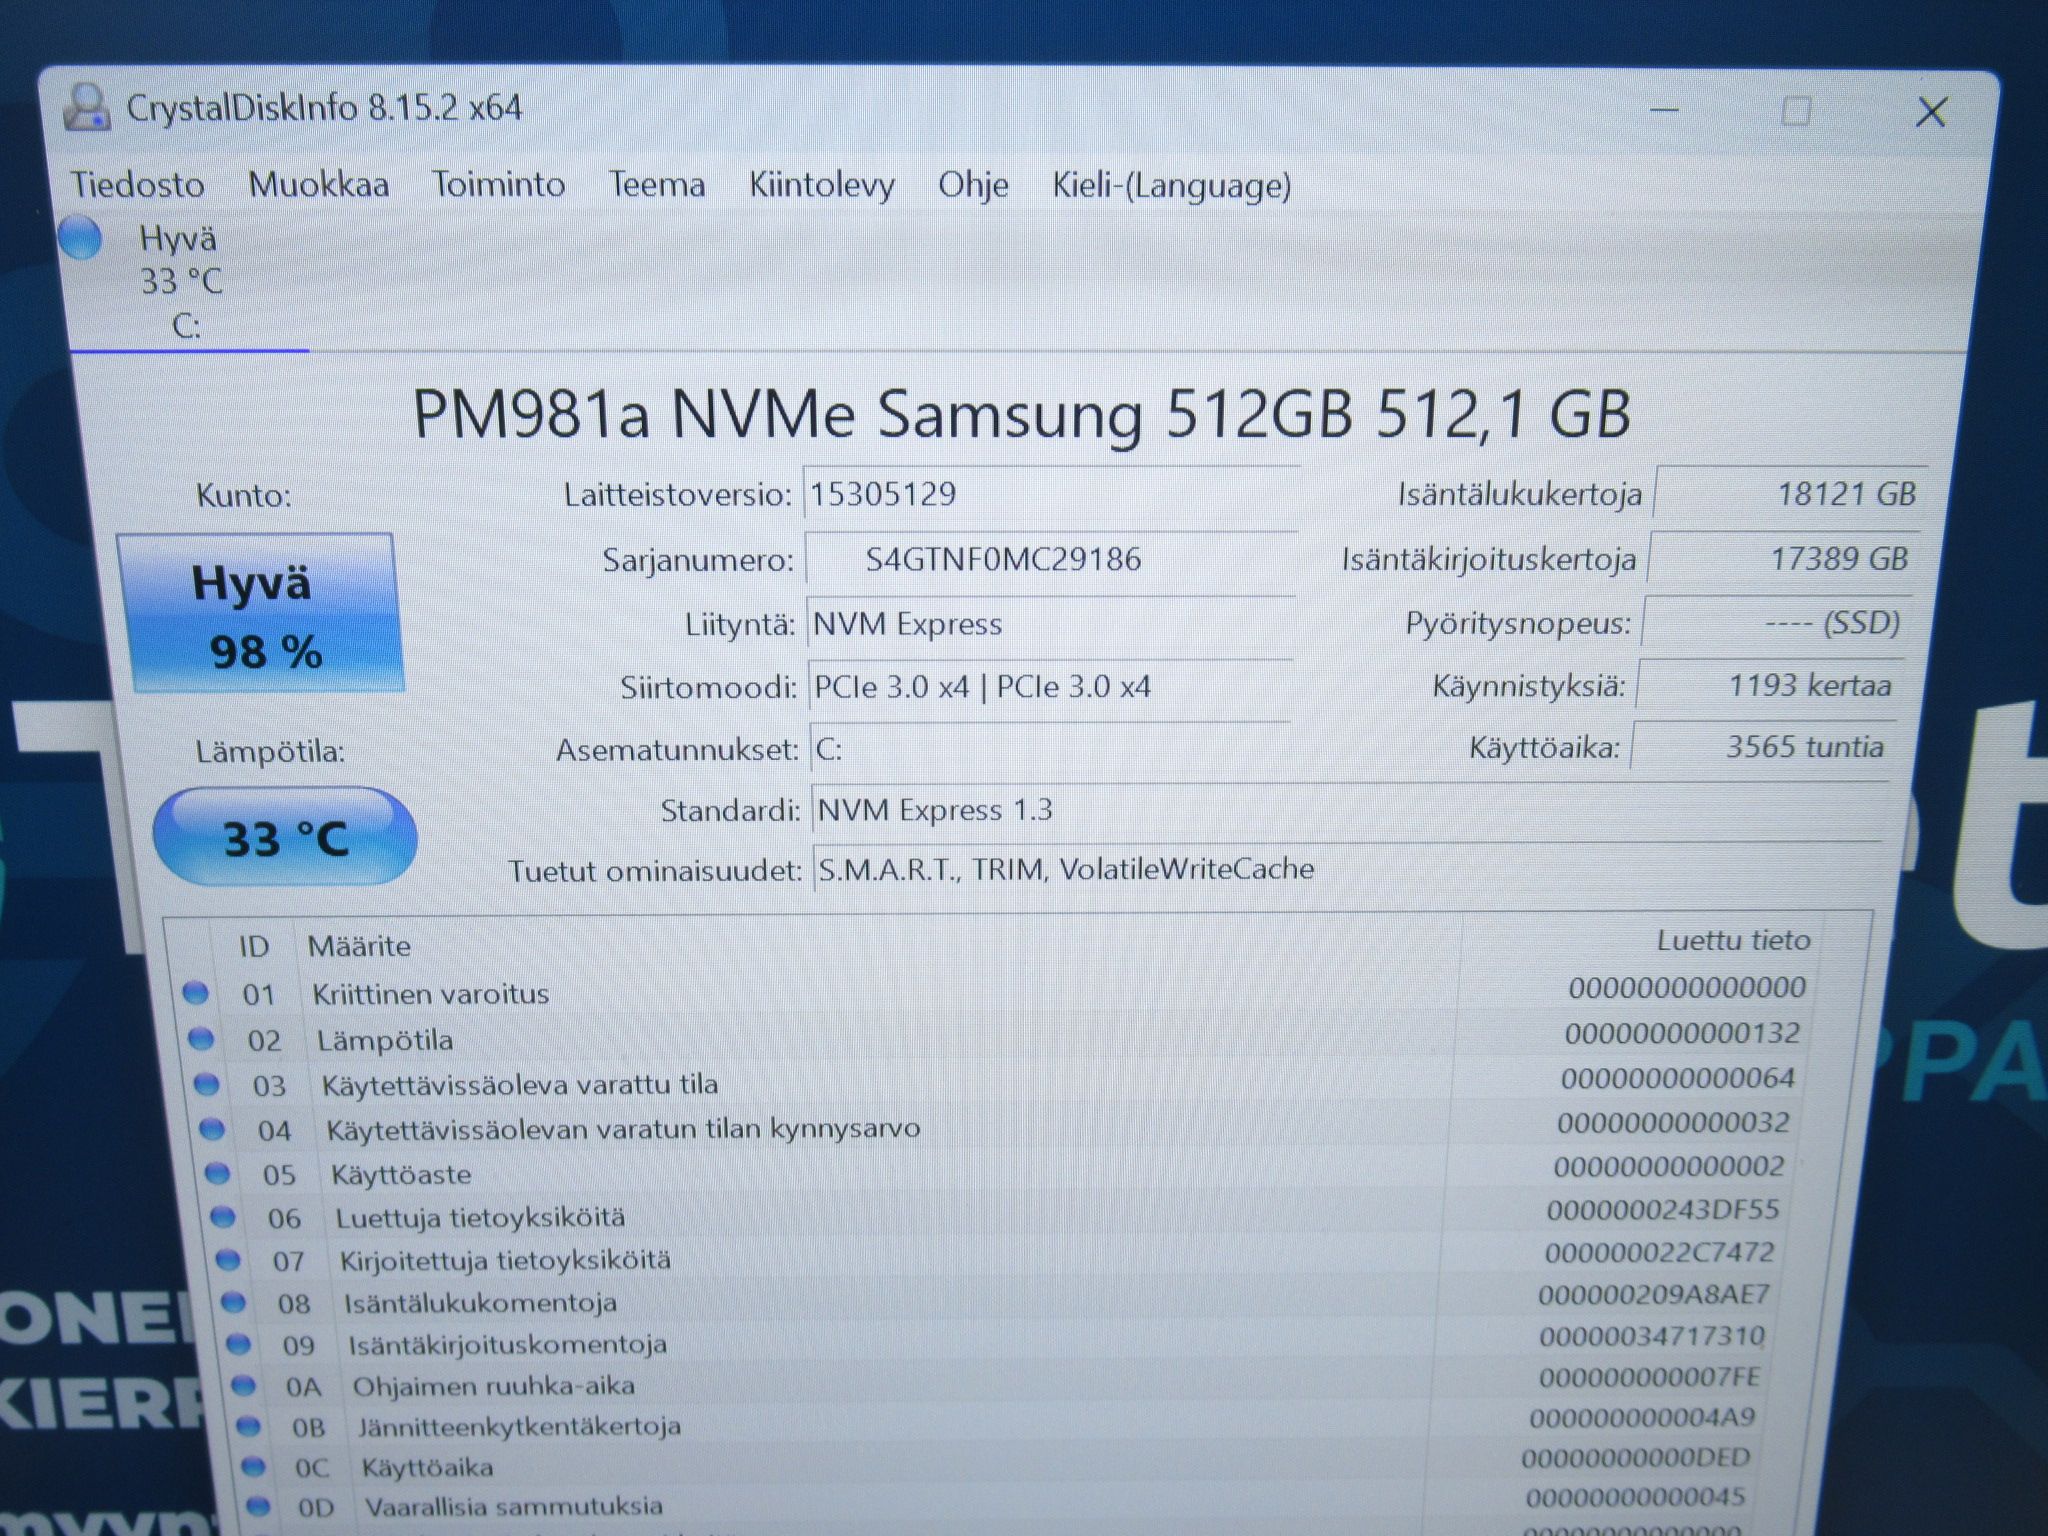Close the CrystalDiskInfo window

point(1931,112)
